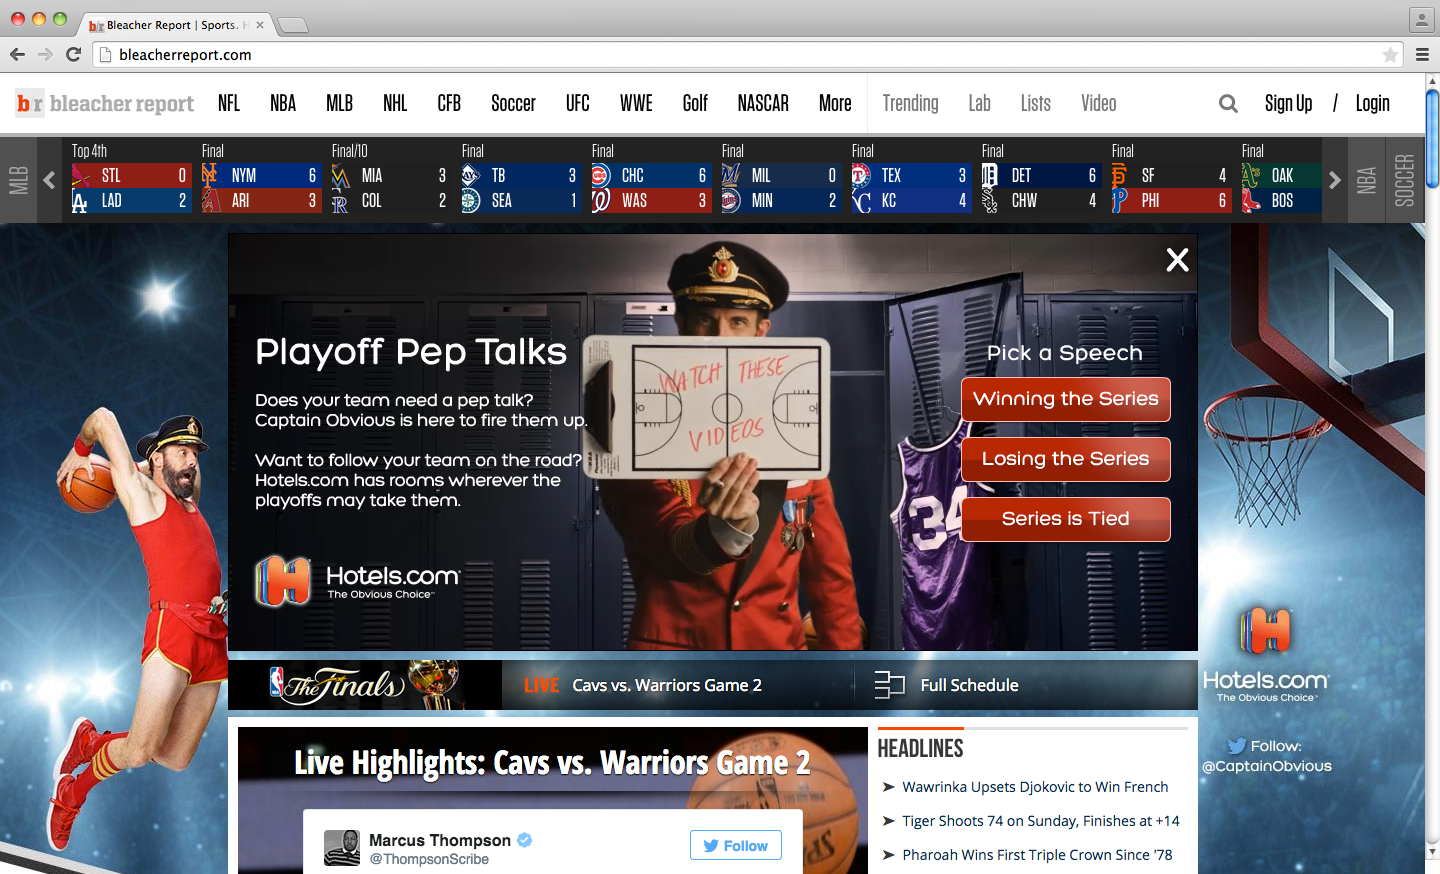This screenshot has height=874, width=1440.
Task: Select the MLB scoreboard tab
Action: click(x=18, y=180)
